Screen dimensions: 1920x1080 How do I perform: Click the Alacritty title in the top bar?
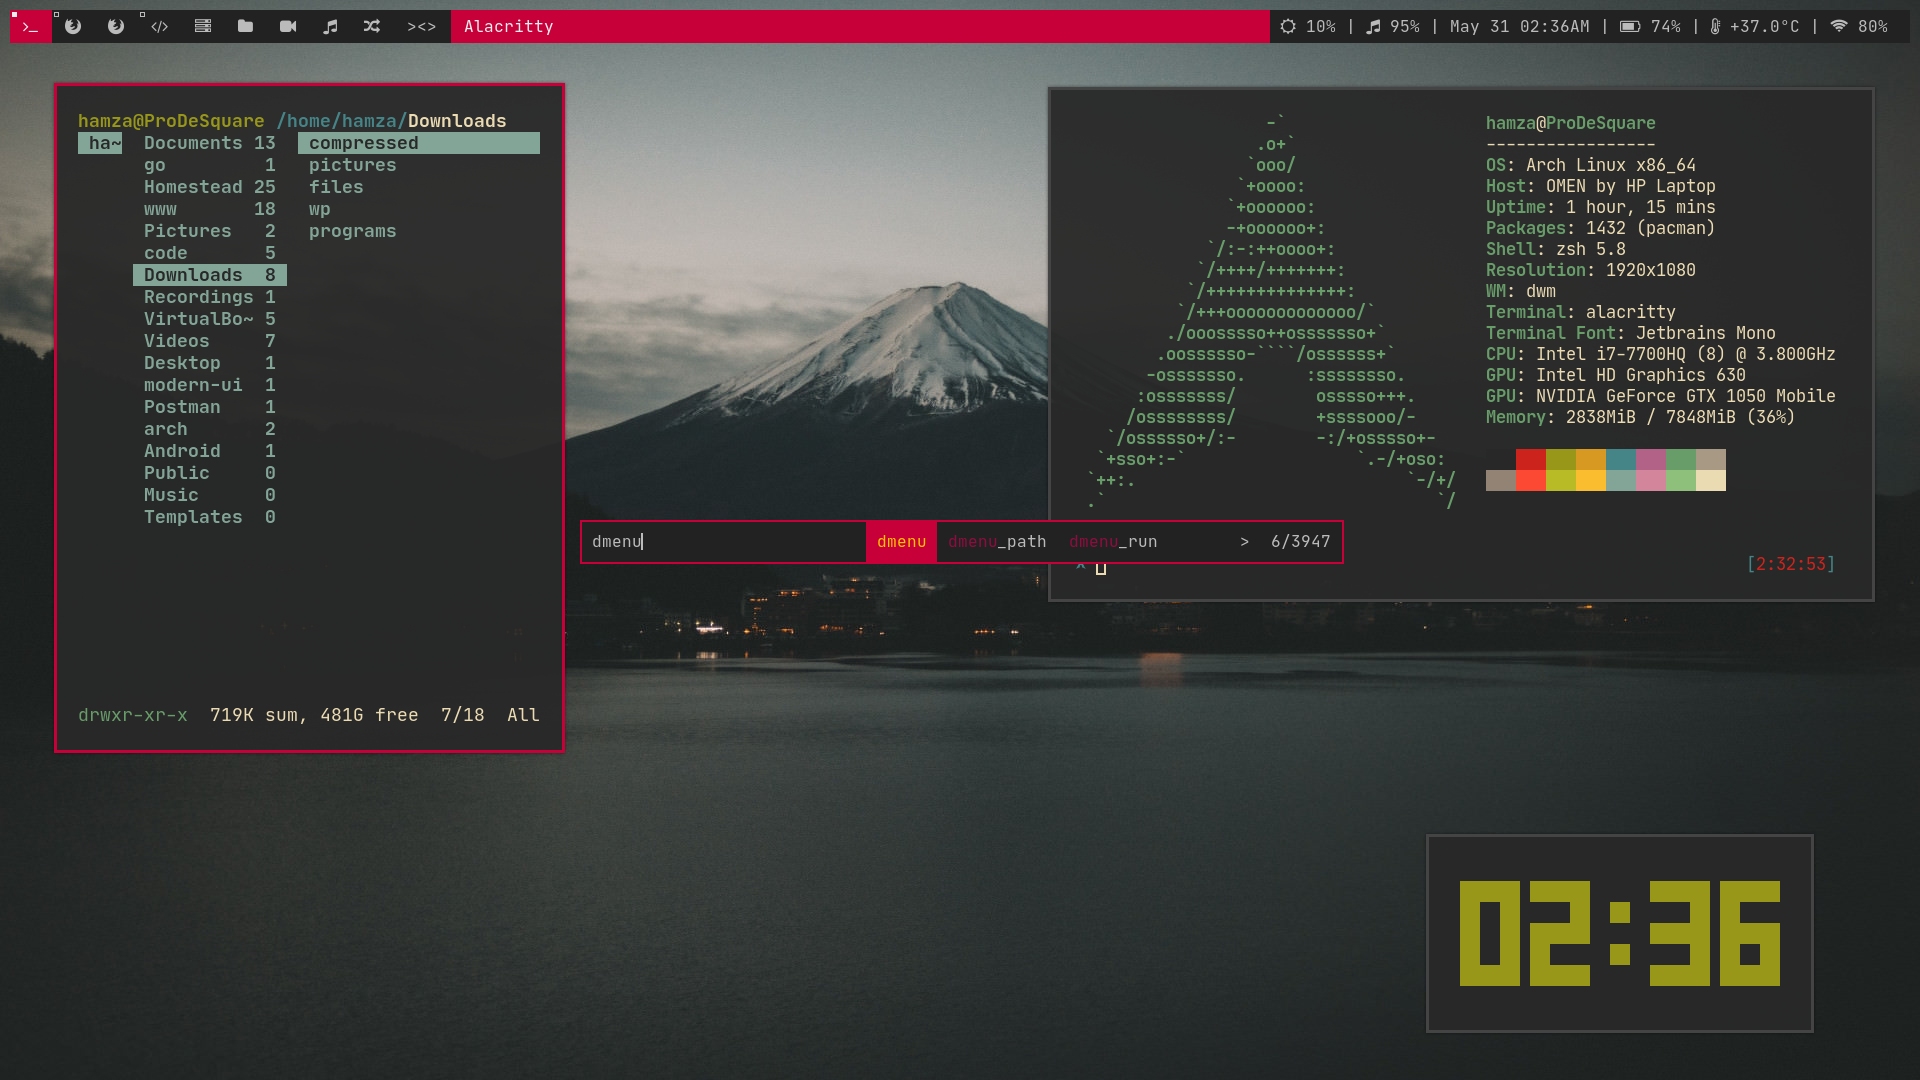[x=509, y=27]
